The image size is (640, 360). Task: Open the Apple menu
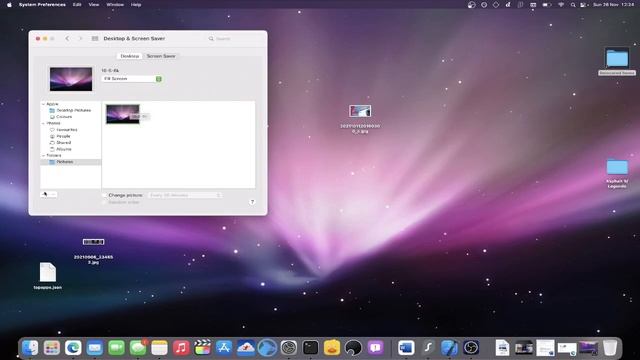coord(9,4)
